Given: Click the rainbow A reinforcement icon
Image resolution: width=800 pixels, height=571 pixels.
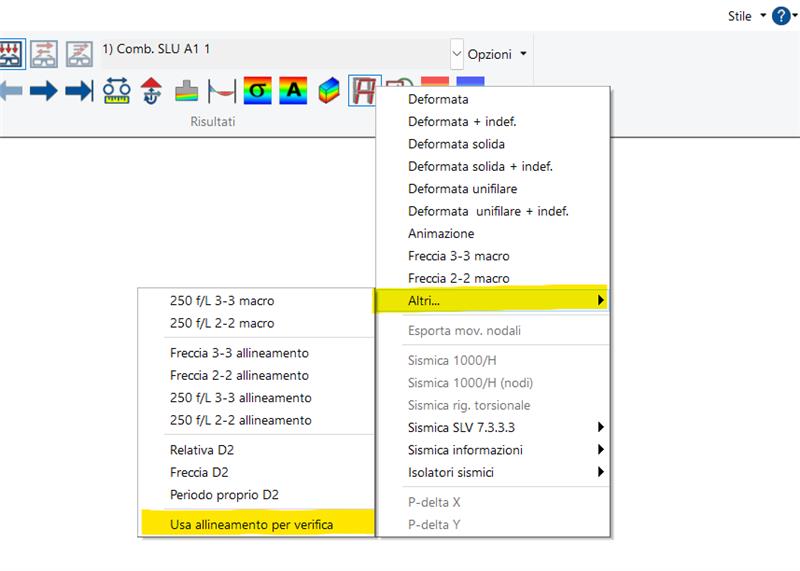Looking at the screenshot, I should pos(293,91).
